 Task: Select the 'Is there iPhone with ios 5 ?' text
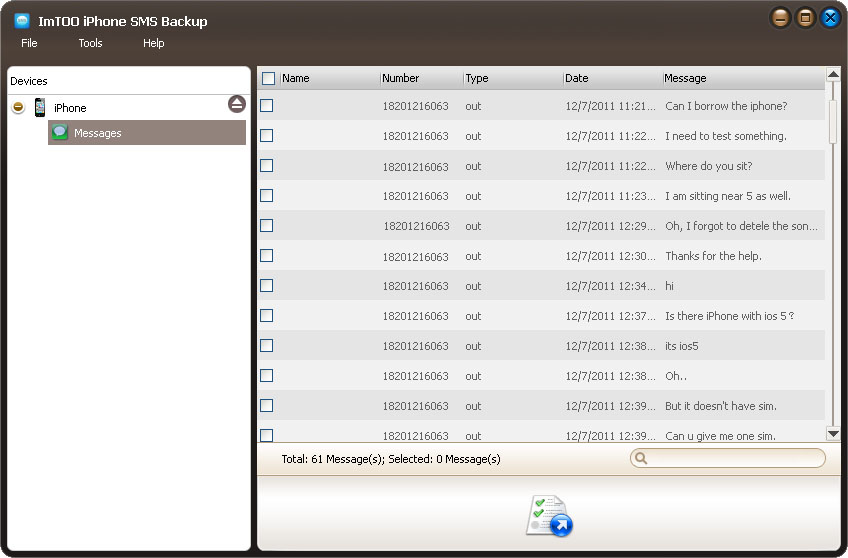point(730,316)
